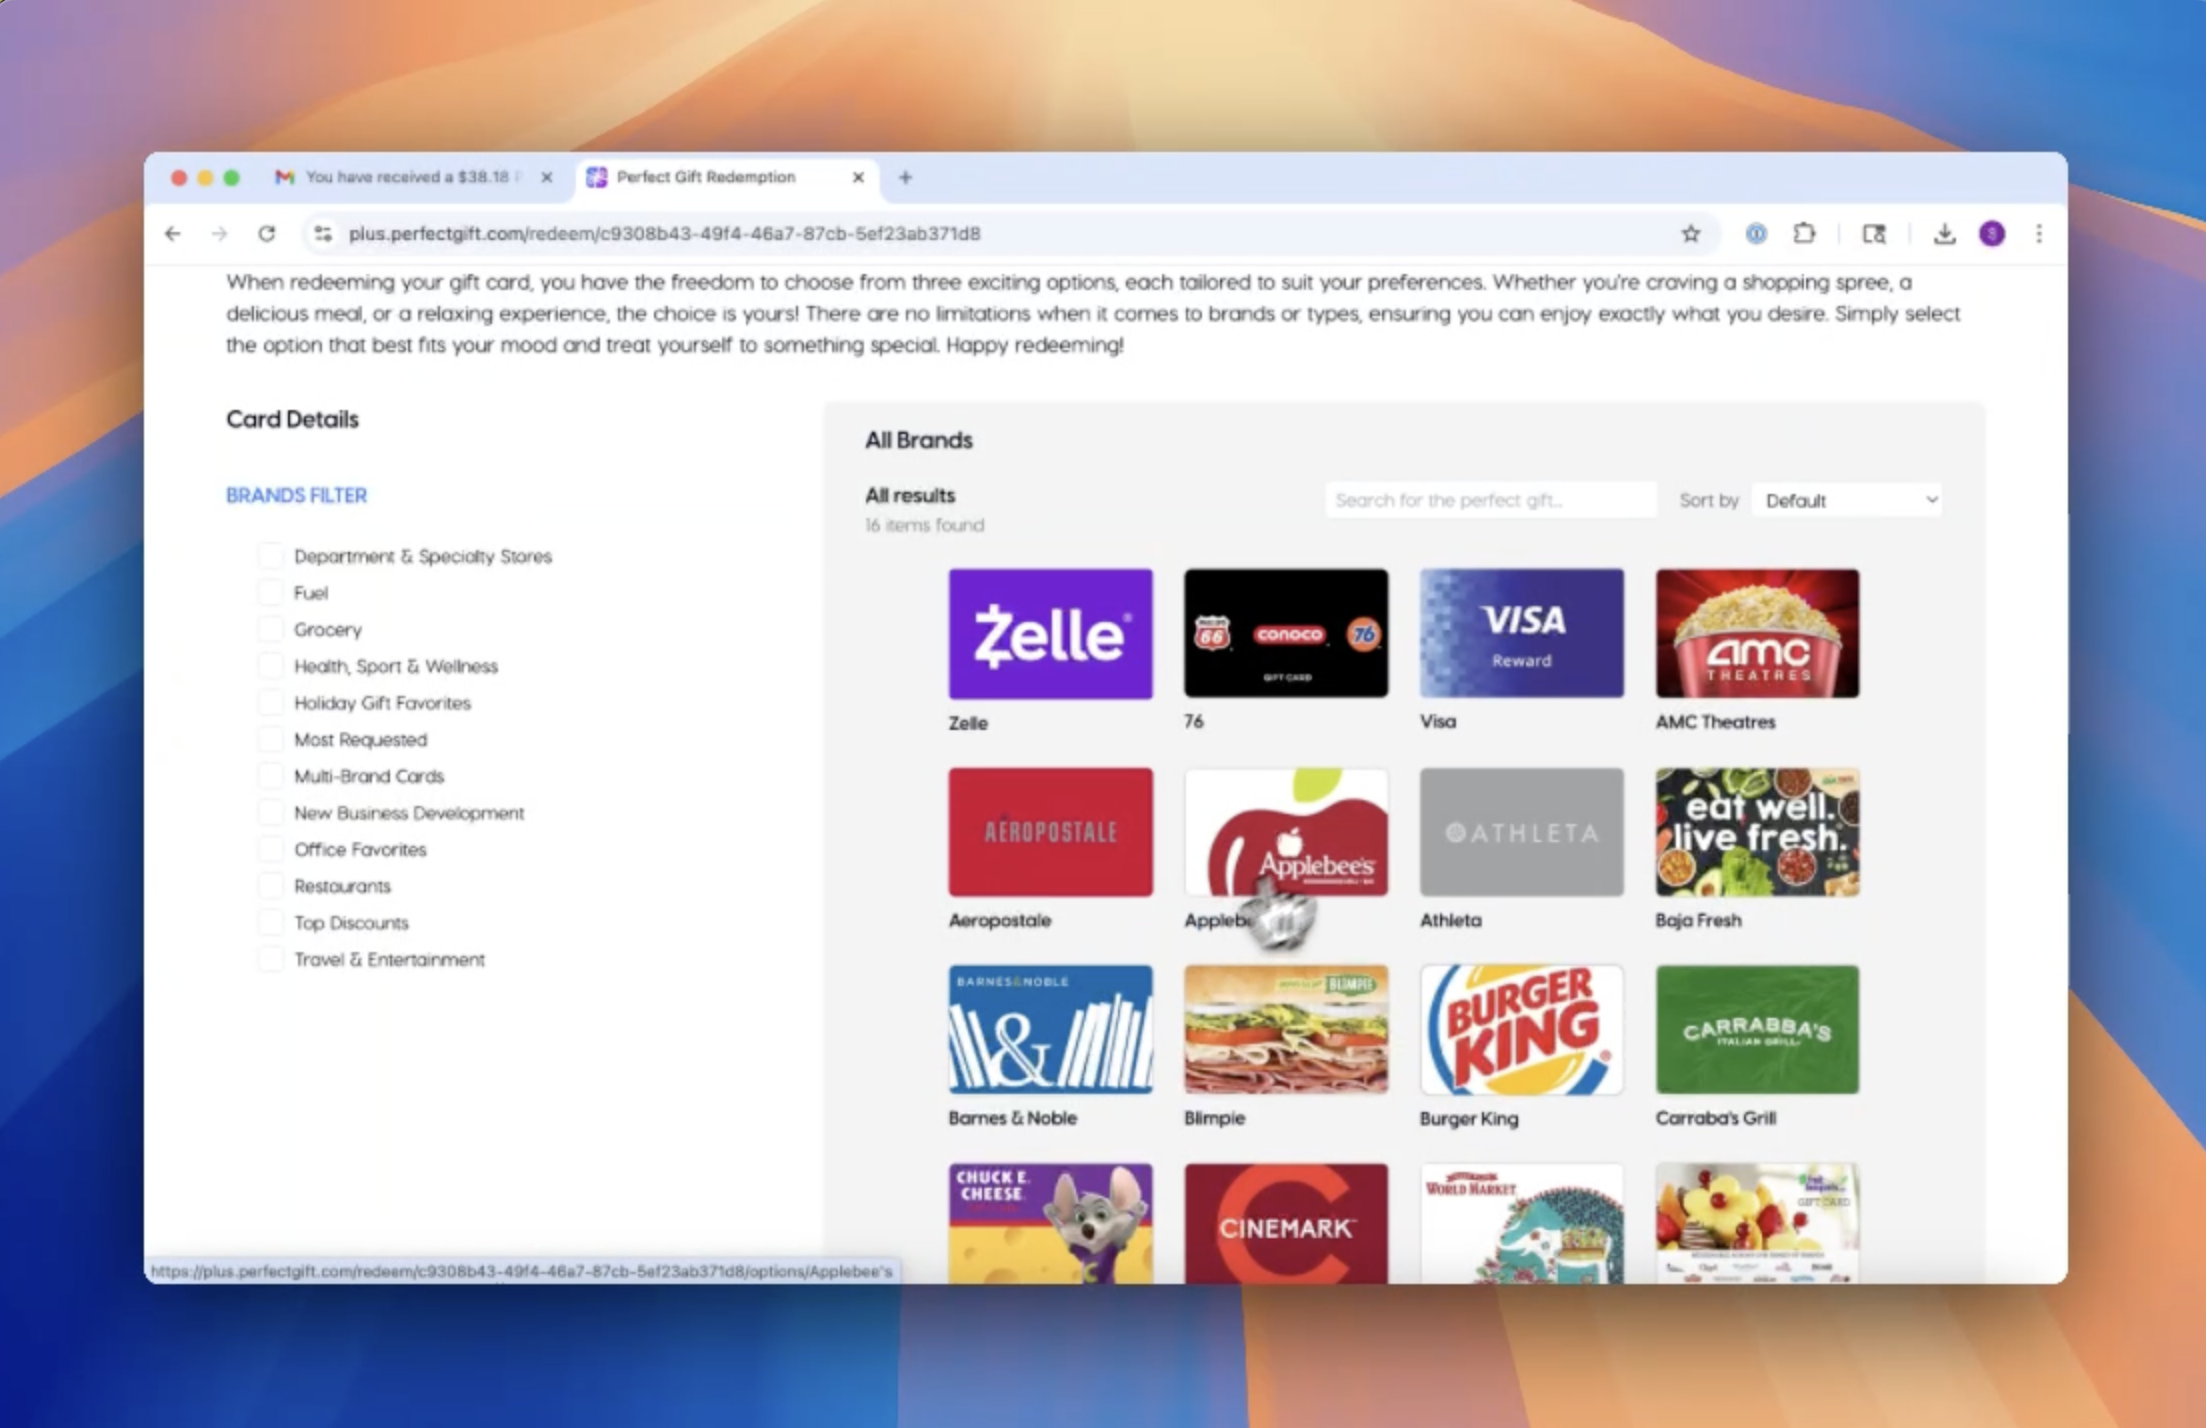Pick the Barnes & Noble card image
2206x1428 pixels.
click(1050, 1029)
